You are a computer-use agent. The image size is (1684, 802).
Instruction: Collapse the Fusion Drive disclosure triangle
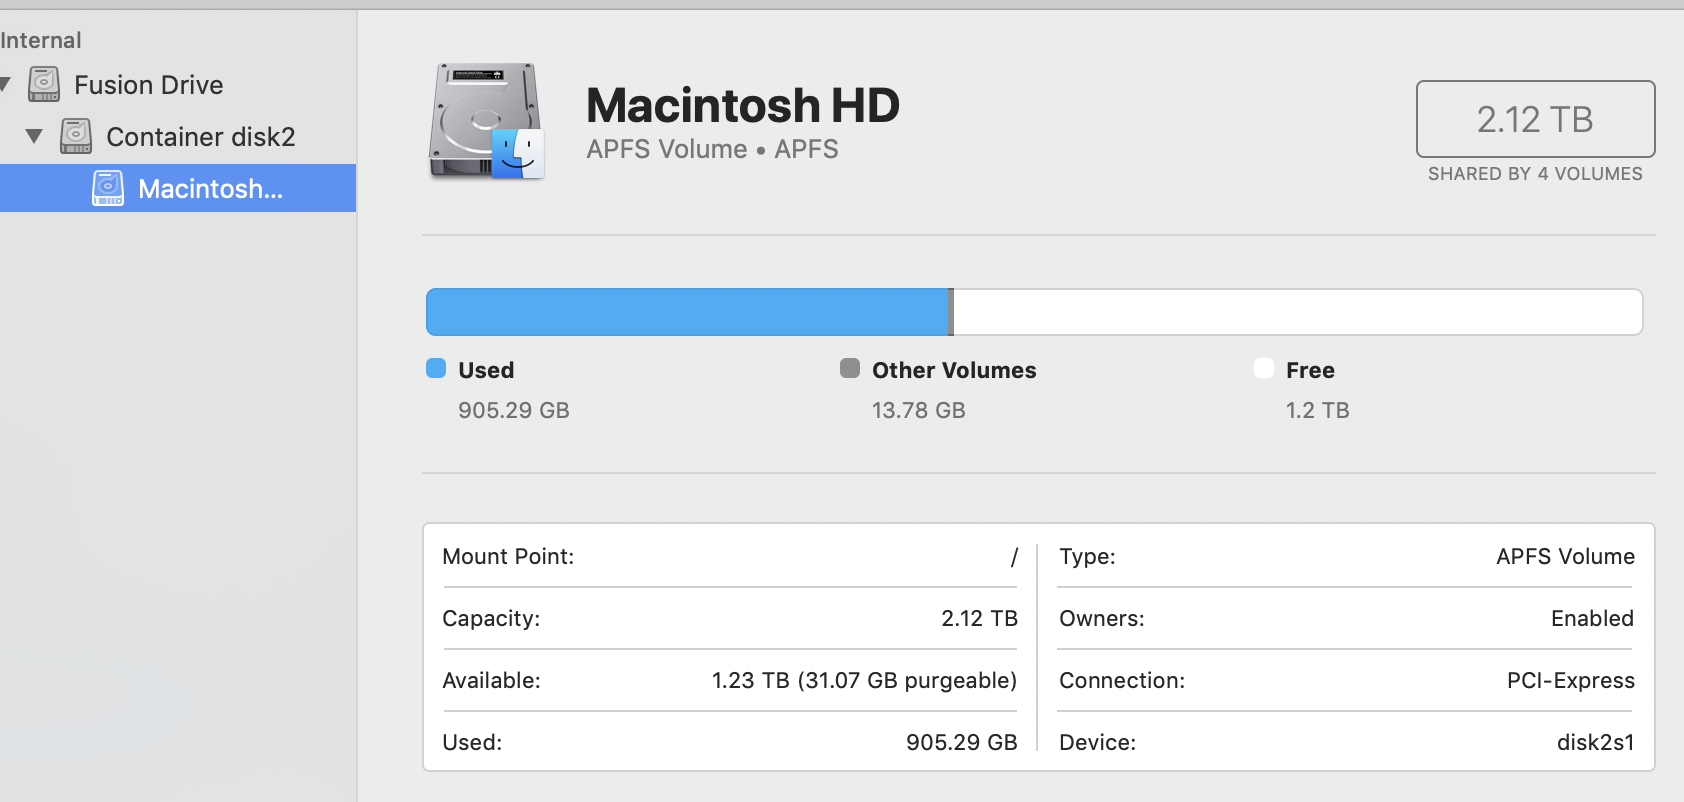click(4, 84)
